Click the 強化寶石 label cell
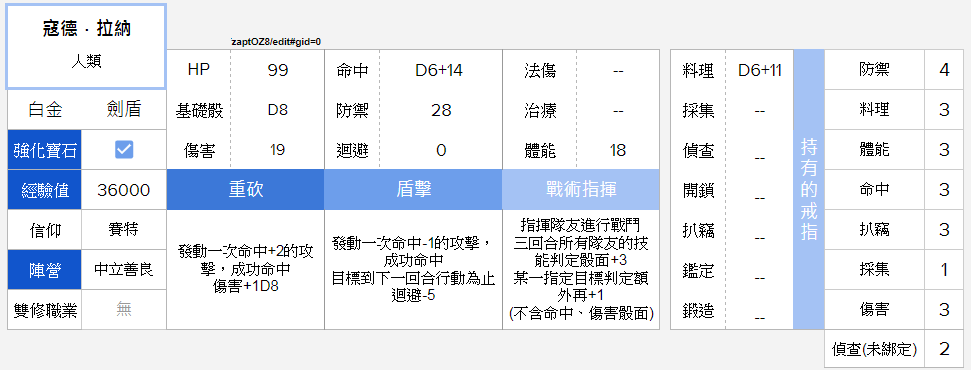 [x=45, y=149]
